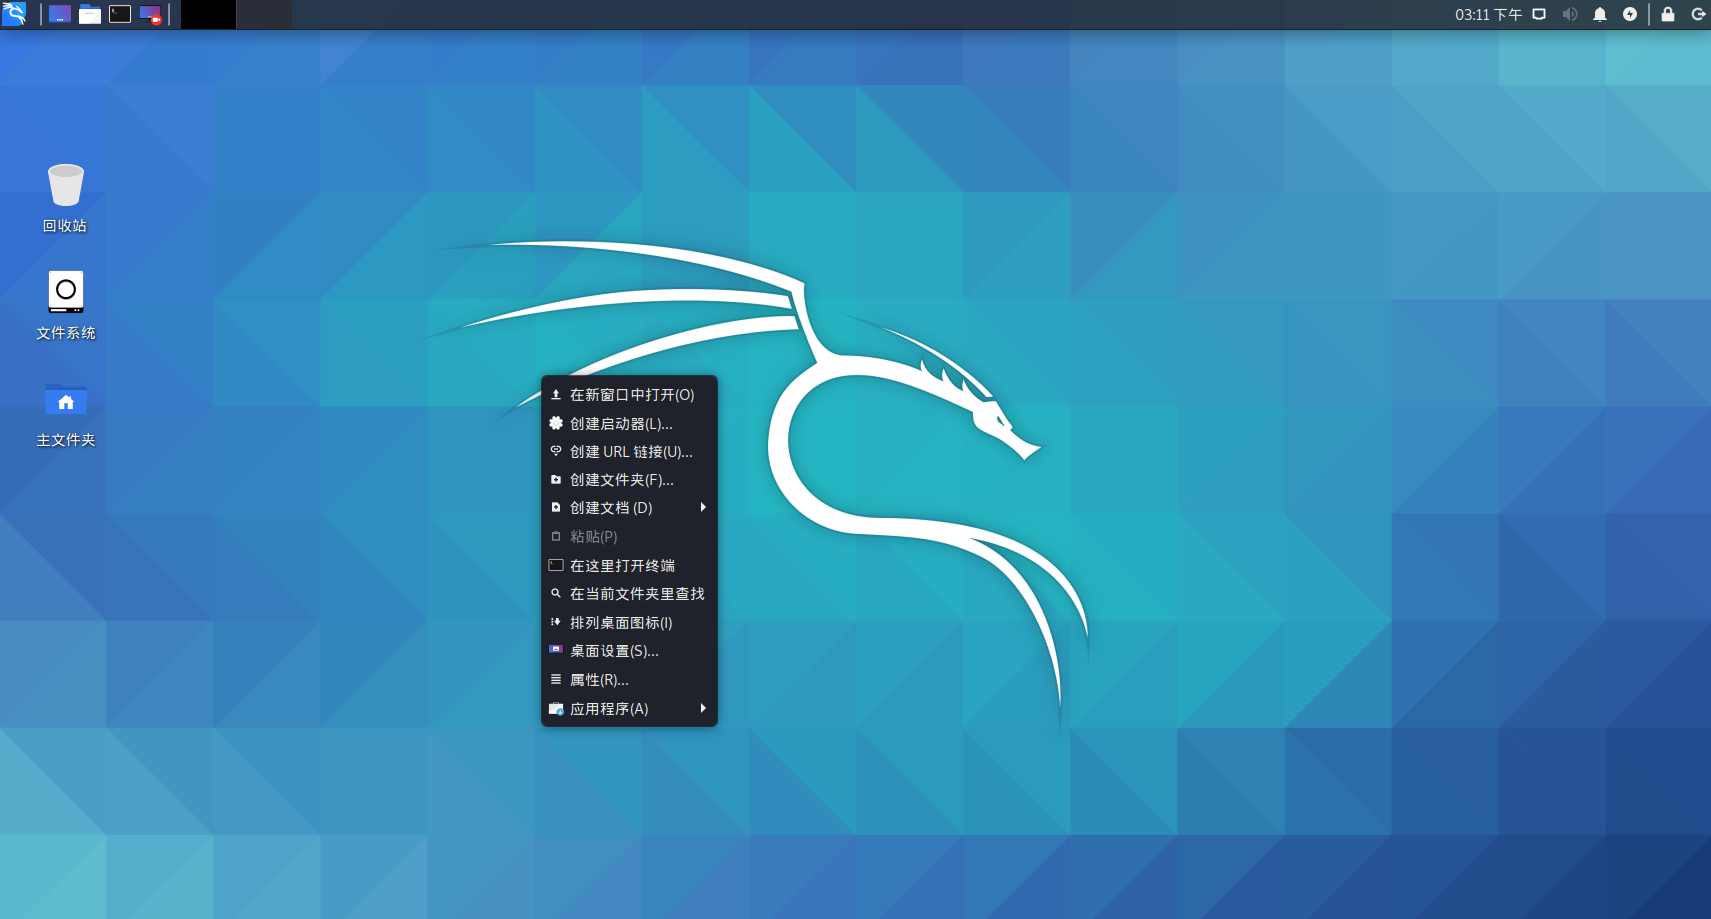Open 属性(R)... from the context menu
Viewport: 1711px width, 919px height.
click(629, 680)
